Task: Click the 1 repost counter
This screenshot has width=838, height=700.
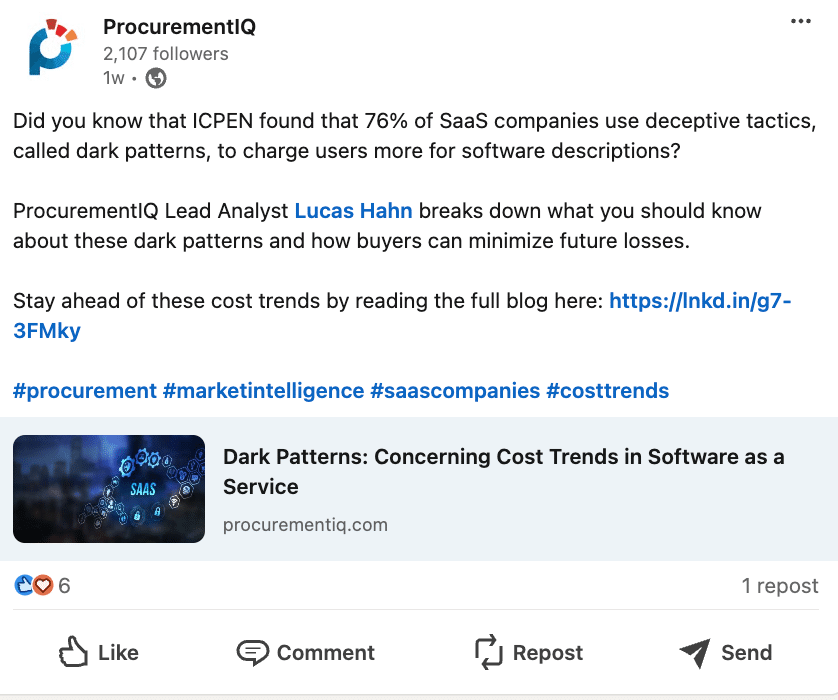Action: (781, 586)
